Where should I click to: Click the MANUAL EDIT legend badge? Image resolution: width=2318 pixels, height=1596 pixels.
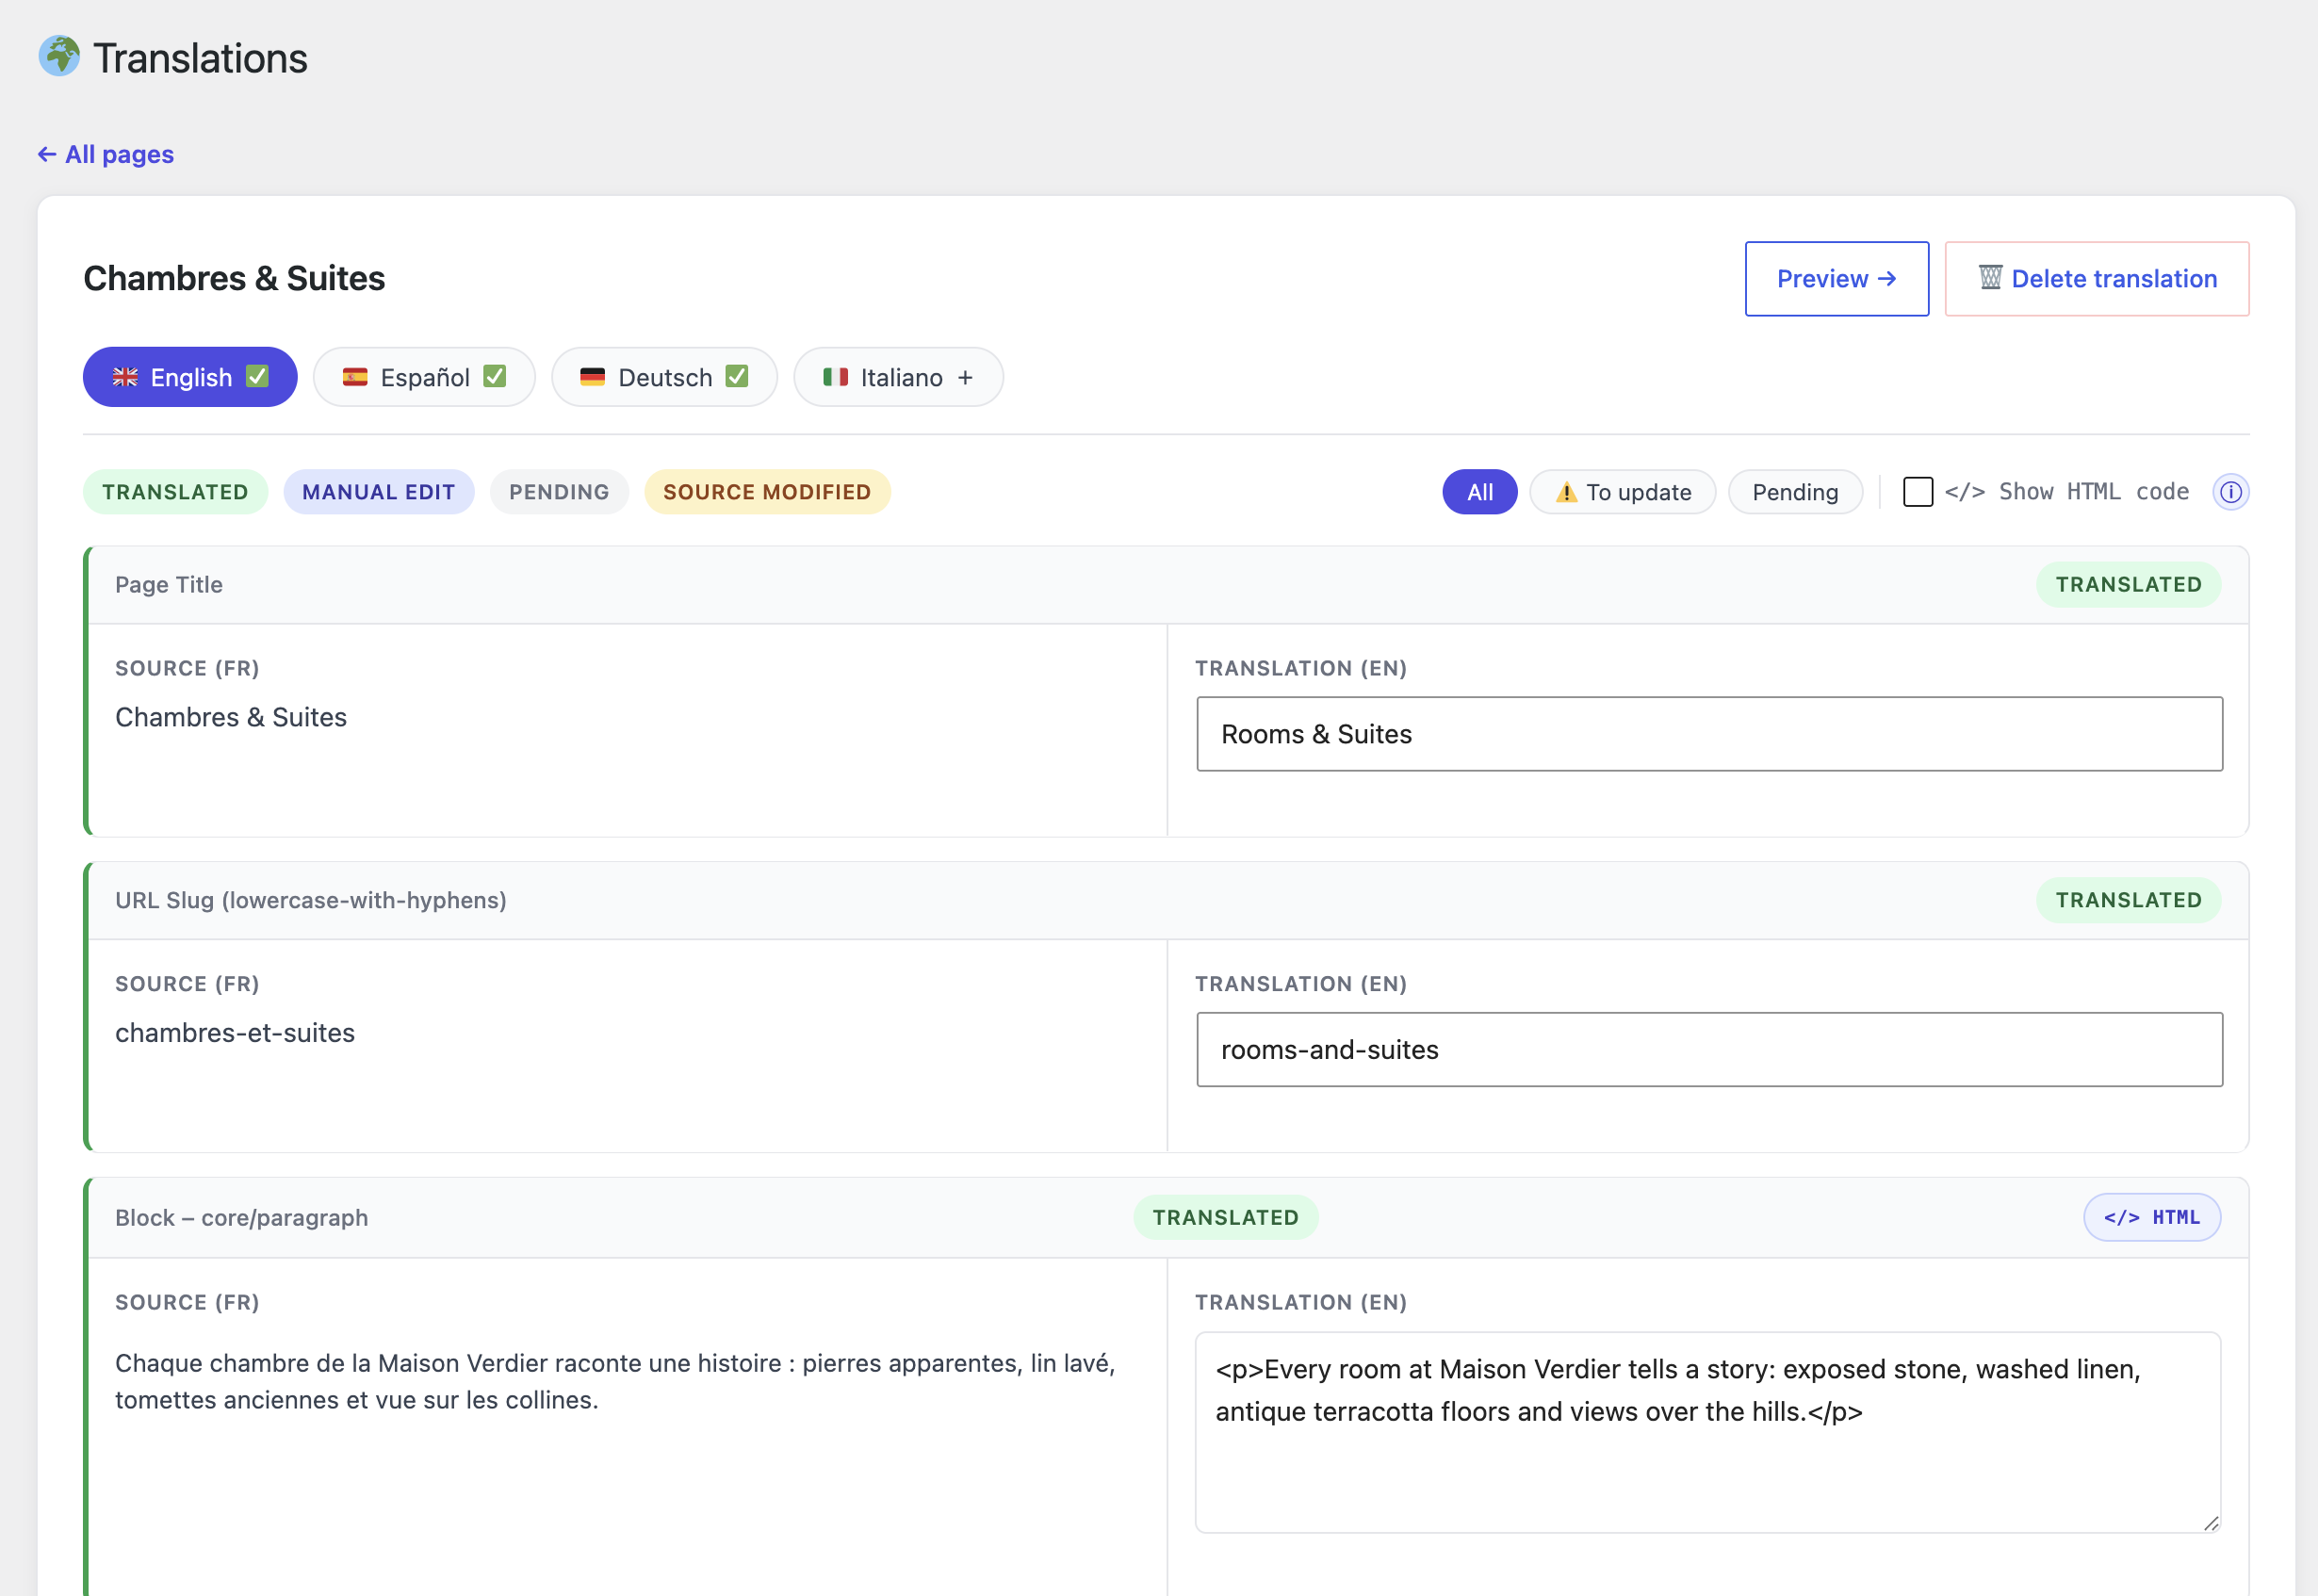click(378, 492)
